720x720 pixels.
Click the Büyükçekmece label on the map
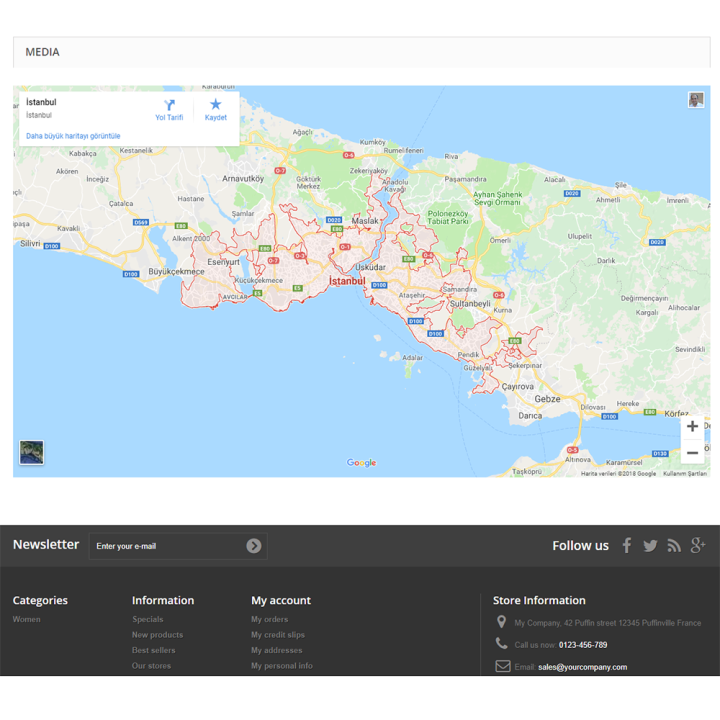click(176, 271)
